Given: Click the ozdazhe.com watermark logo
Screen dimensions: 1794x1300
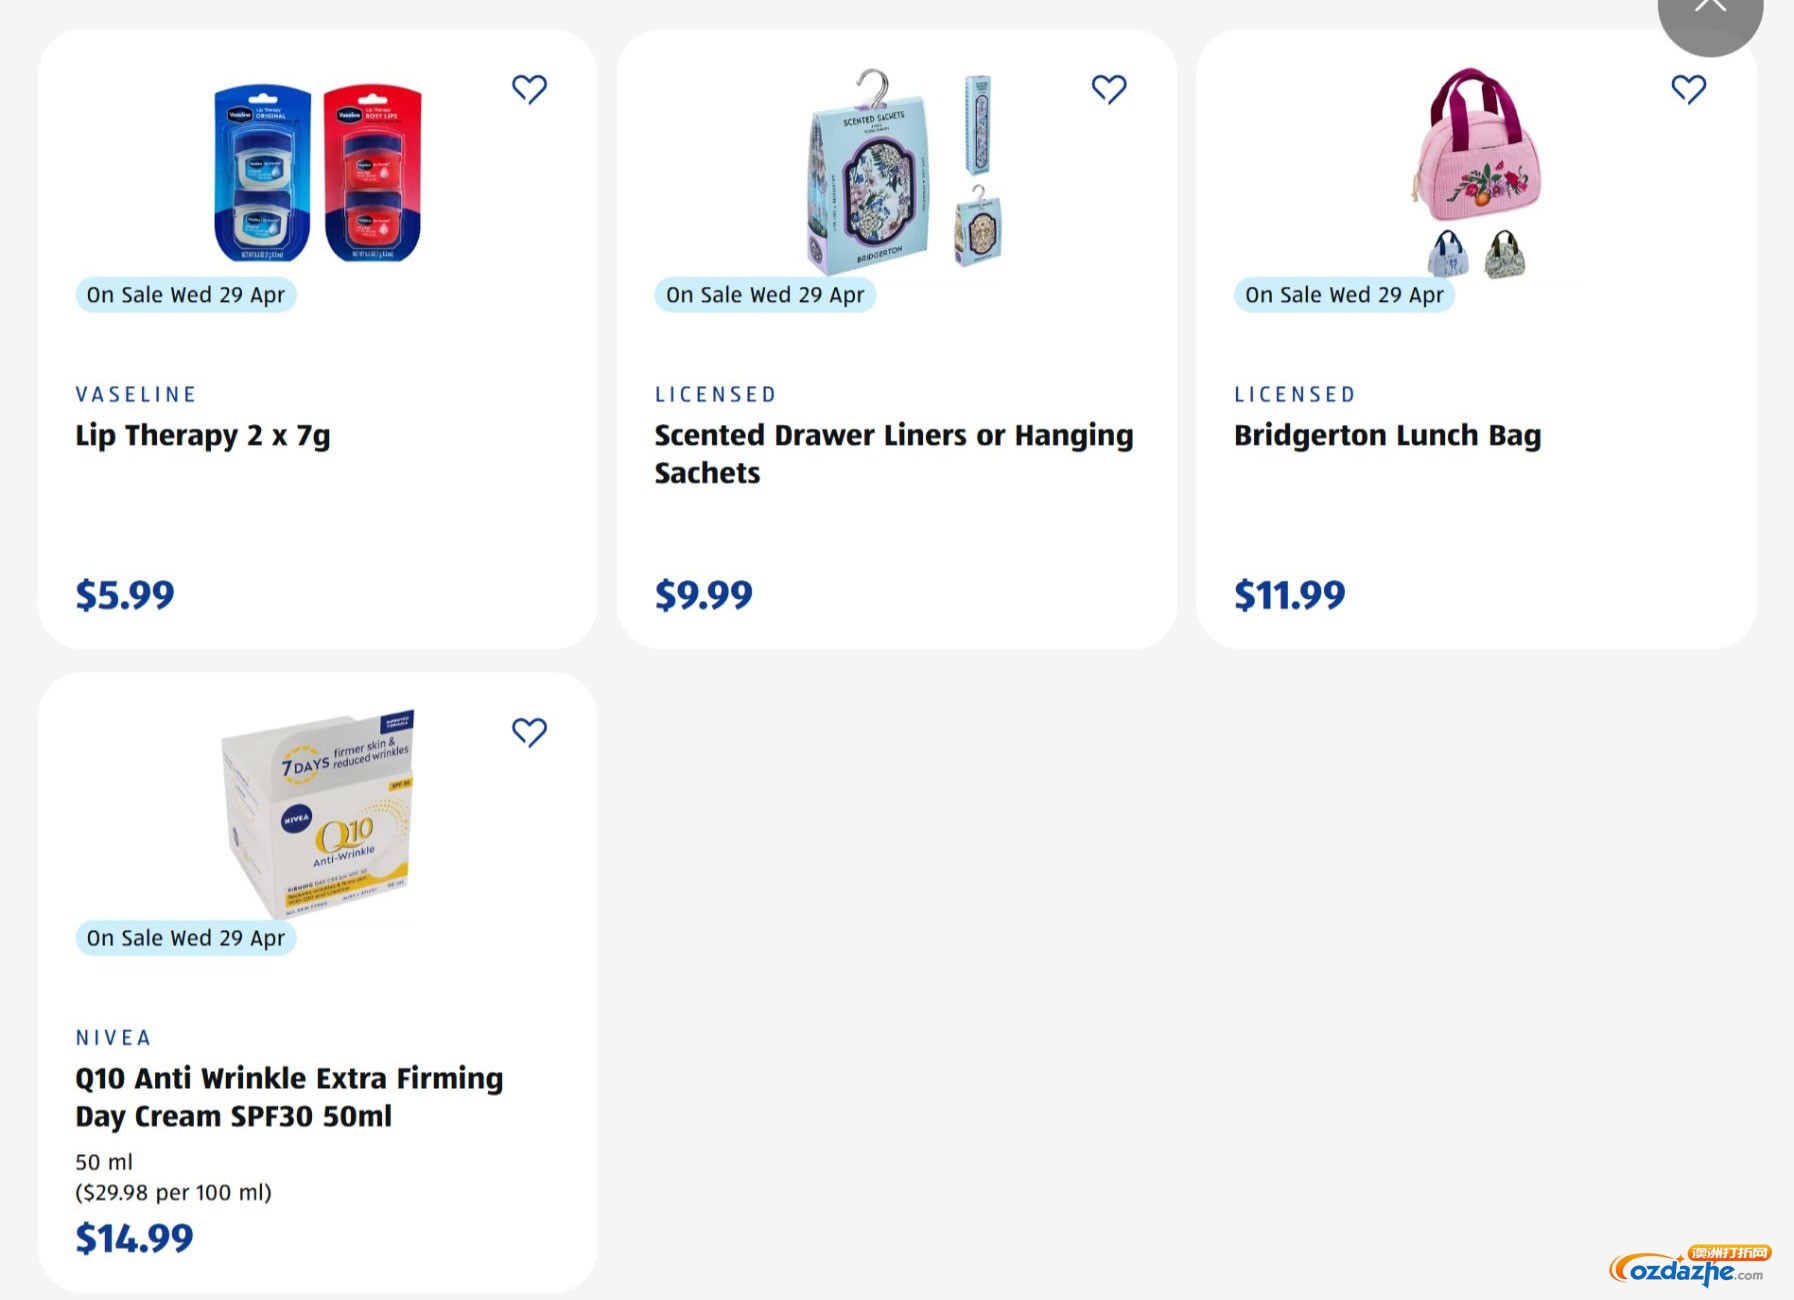Looking at the screenshot, I should click(1689, 1268).
